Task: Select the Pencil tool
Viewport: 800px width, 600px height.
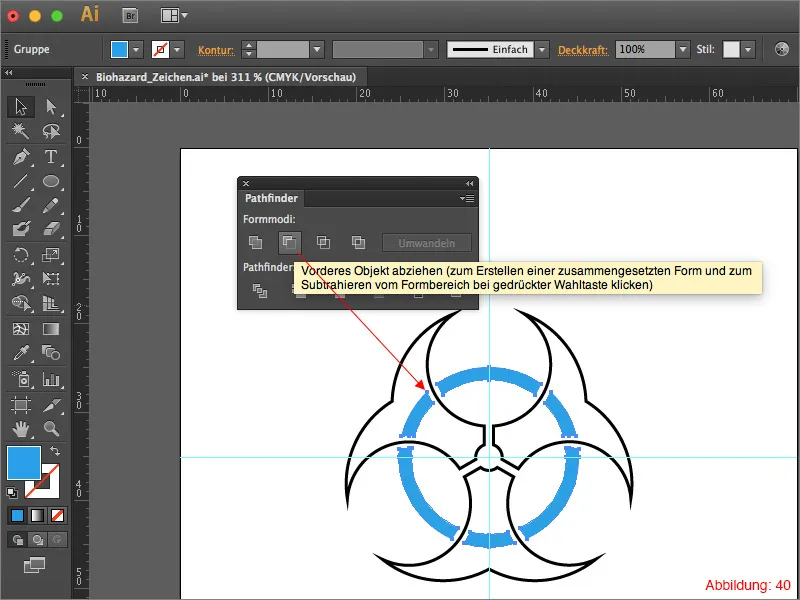Action: point(51,205)
